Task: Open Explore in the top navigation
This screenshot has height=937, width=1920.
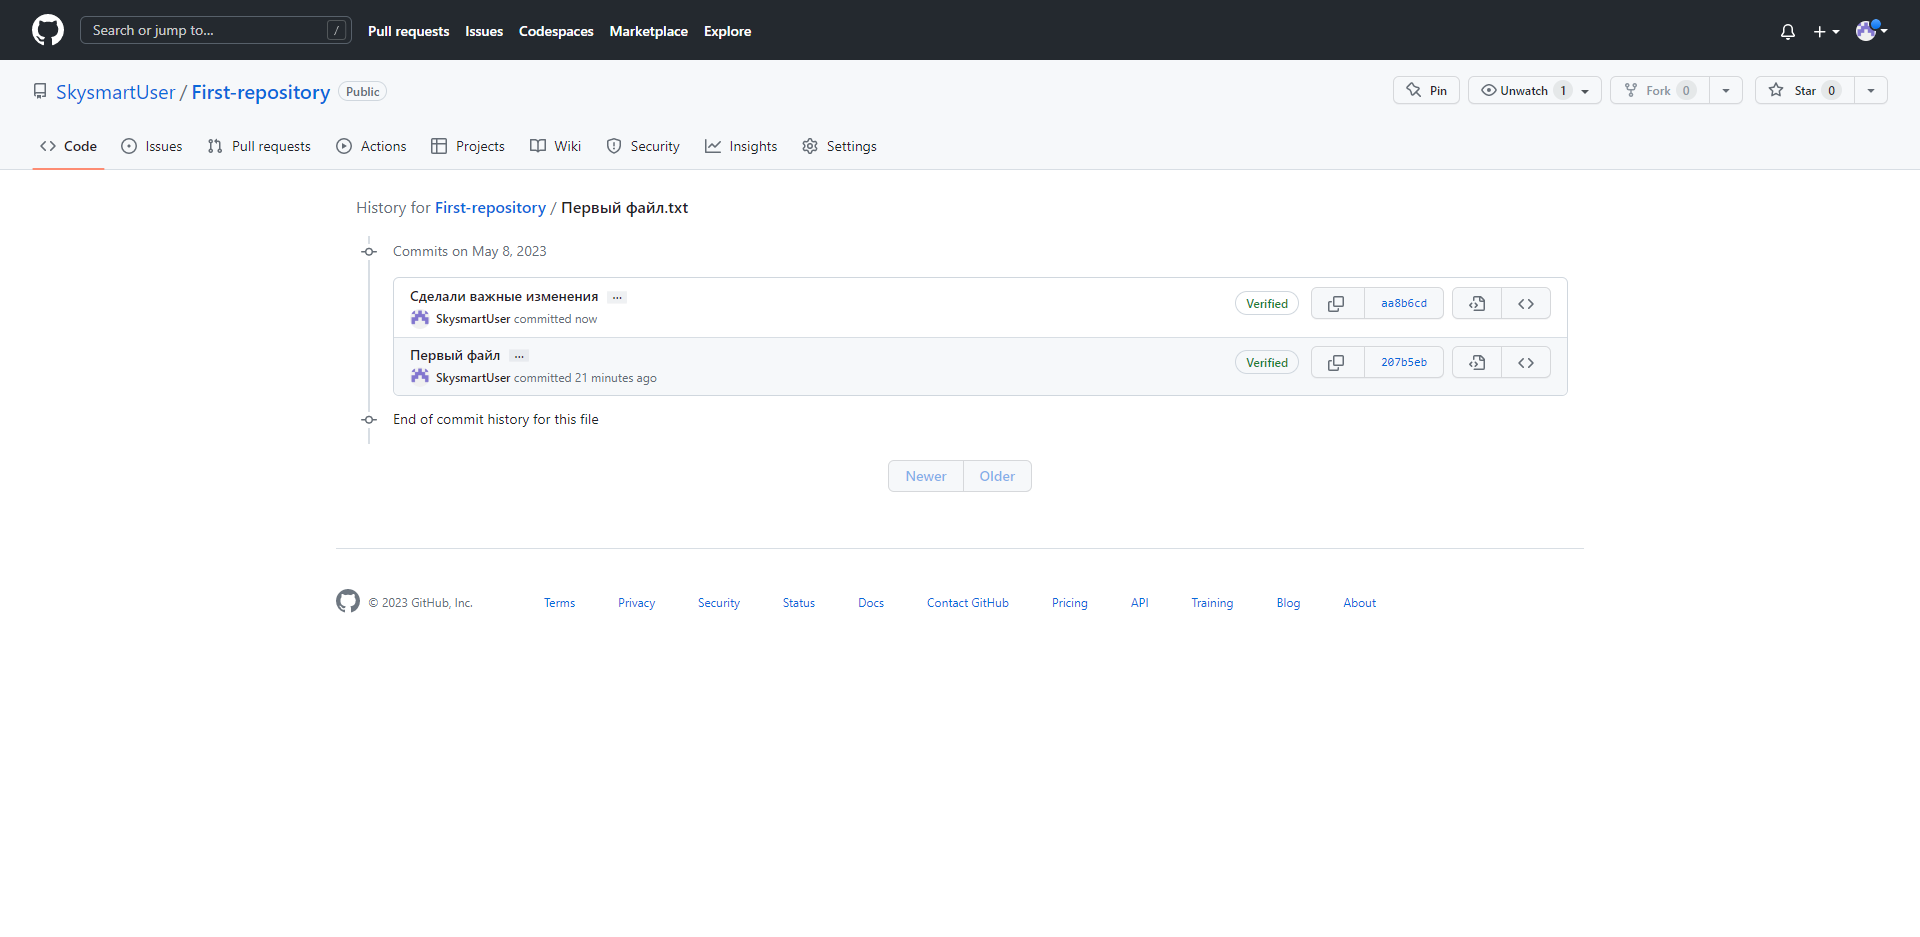Action: click(727, 31)
